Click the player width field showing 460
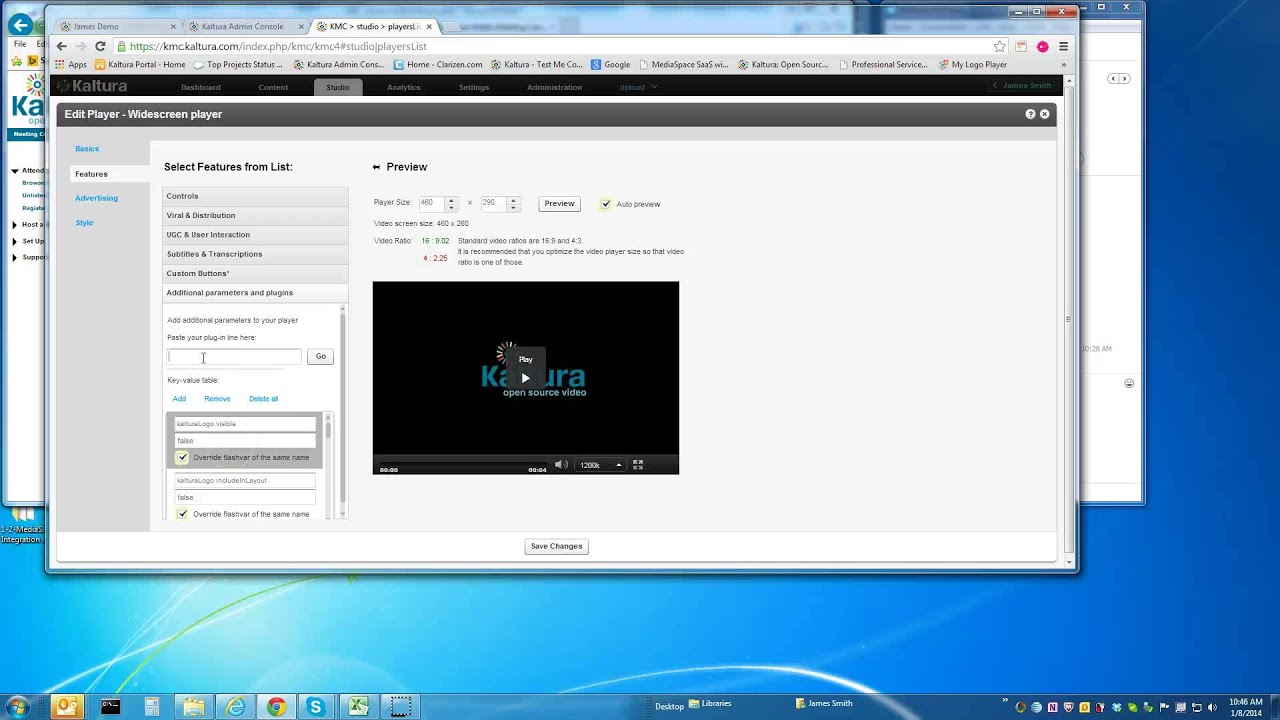 pyautogui.click(x=431, y=203)
